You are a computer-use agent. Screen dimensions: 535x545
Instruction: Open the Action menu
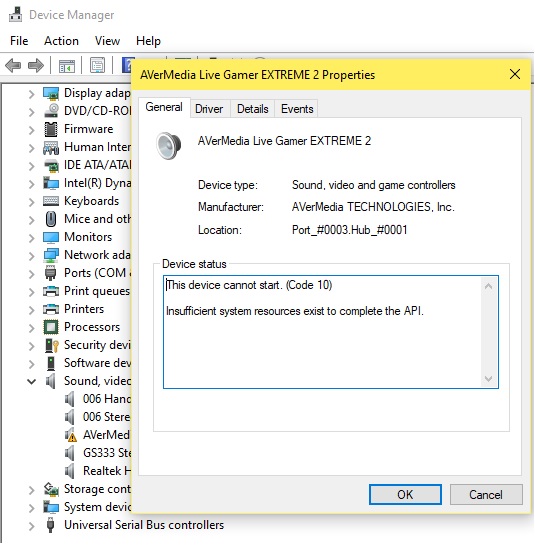[61, 41]
